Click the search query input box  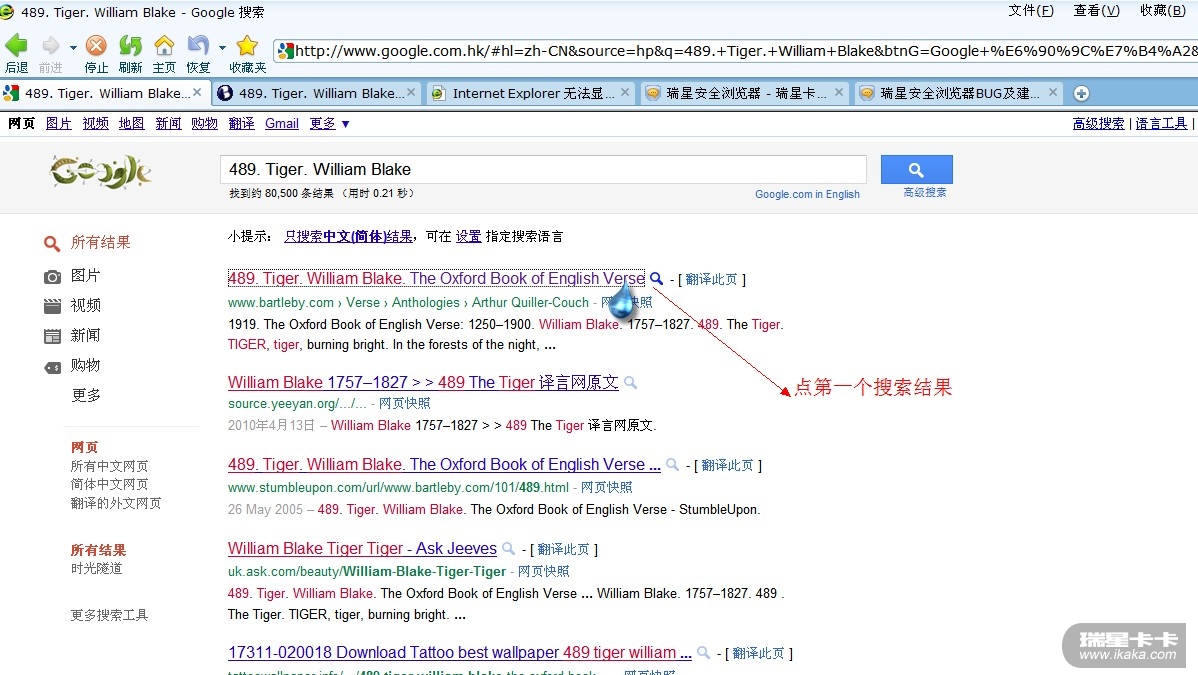click(543, 169)
